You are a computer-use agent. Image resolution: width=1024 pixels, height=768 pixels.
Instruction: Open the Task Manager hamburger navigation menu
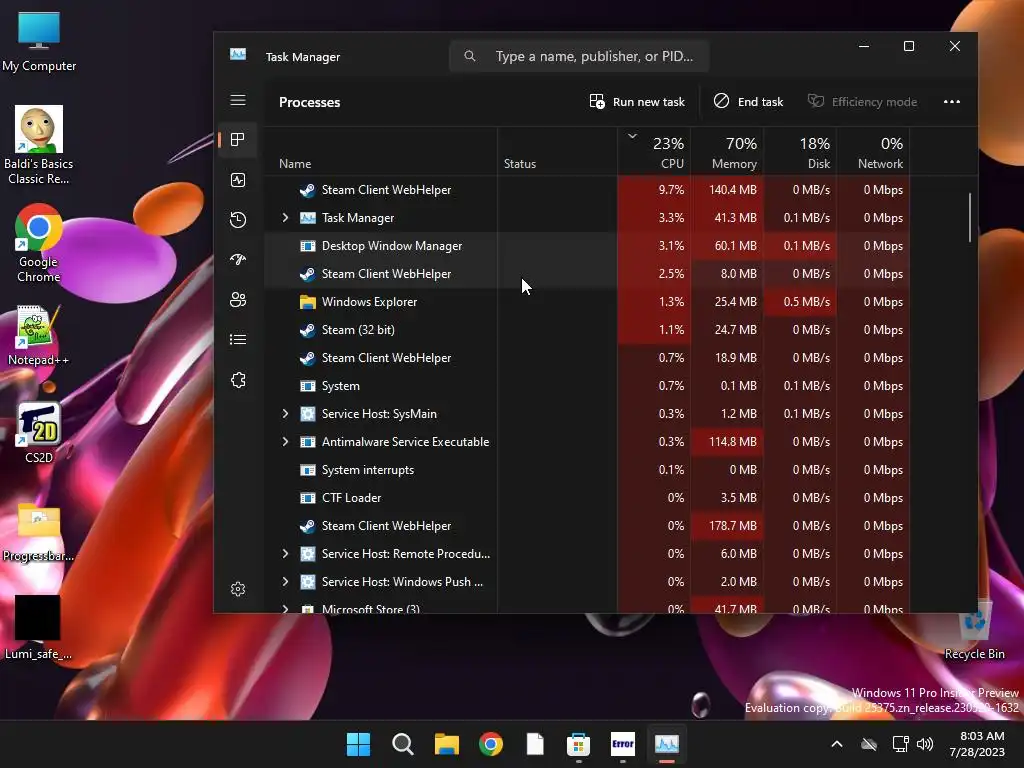coord(238,100)
